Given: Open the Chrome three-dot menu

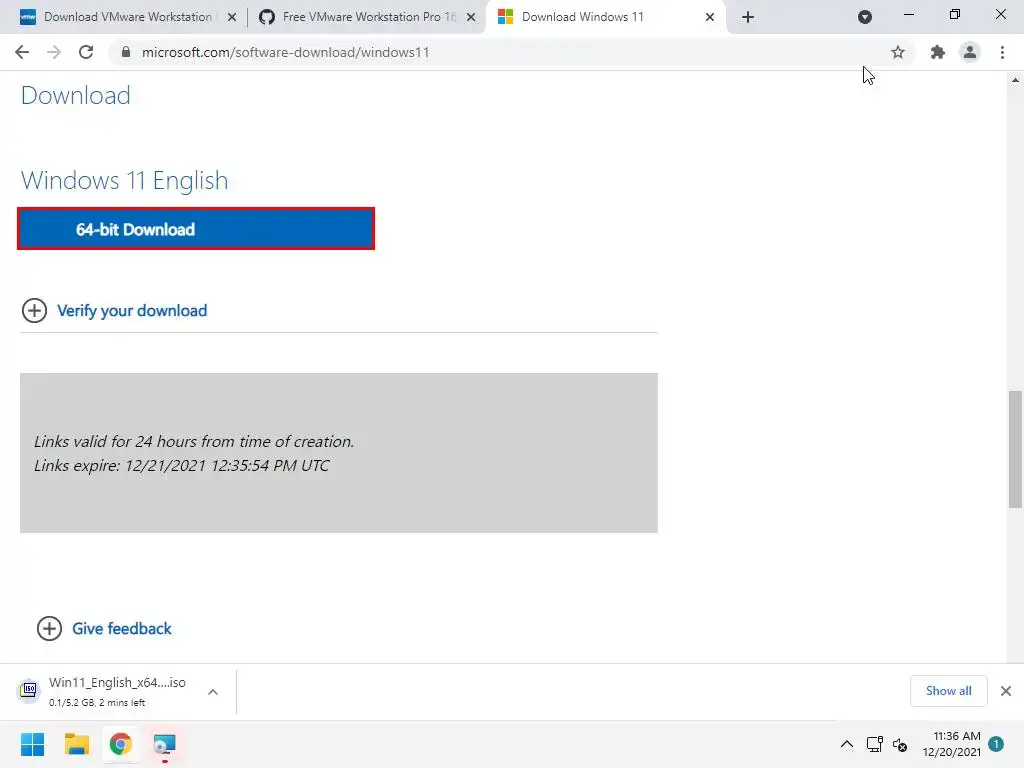Looking at the screenshot, I should [x=1002, y=52].
